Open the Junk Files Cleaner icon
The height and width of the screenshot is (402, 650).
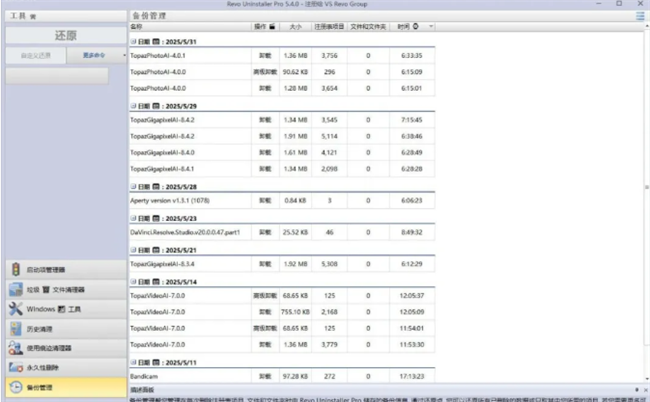coord(16,289)
